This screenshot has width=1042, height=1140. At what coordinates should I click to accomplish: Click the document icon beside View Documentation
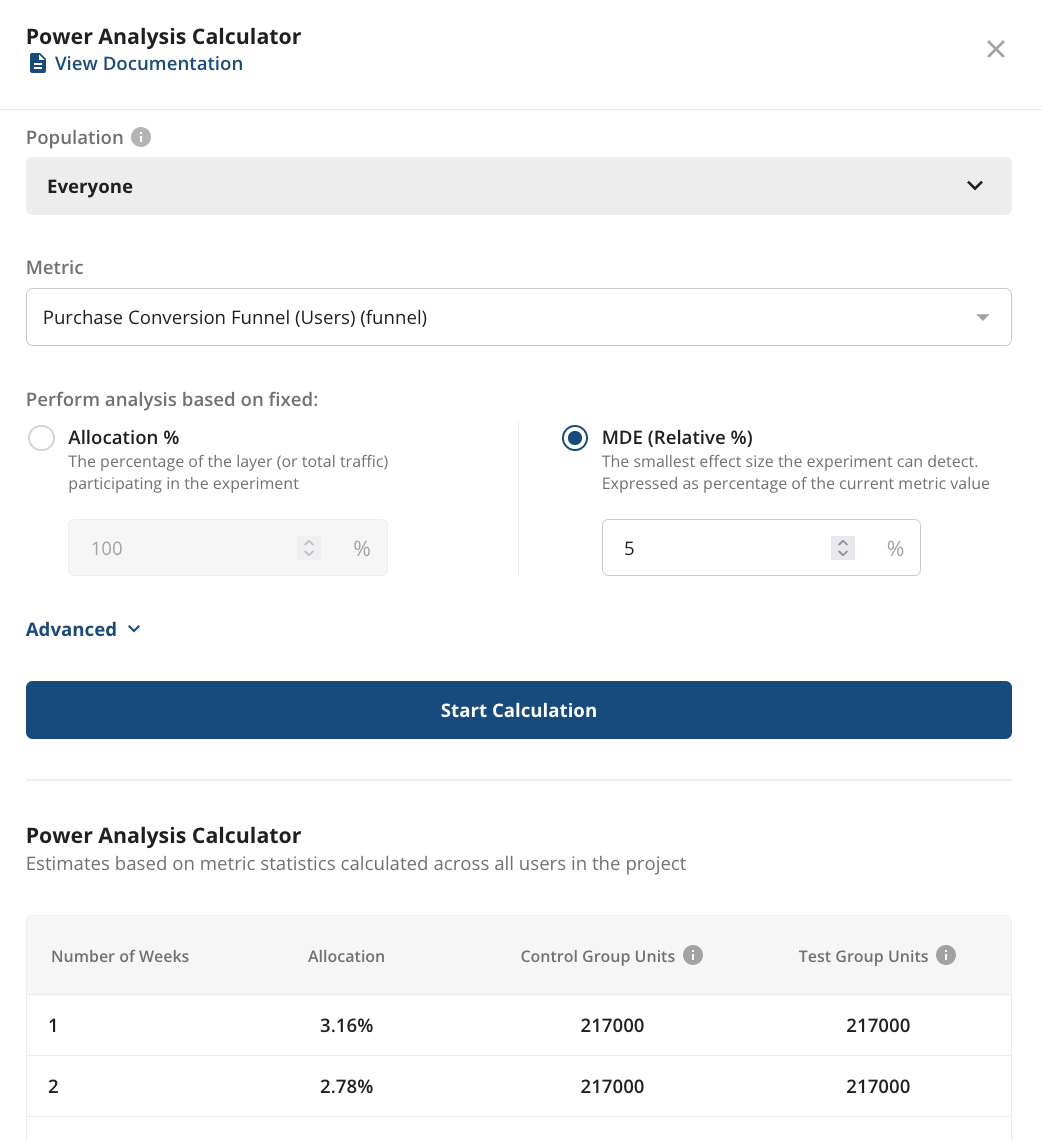pos(37,63)
